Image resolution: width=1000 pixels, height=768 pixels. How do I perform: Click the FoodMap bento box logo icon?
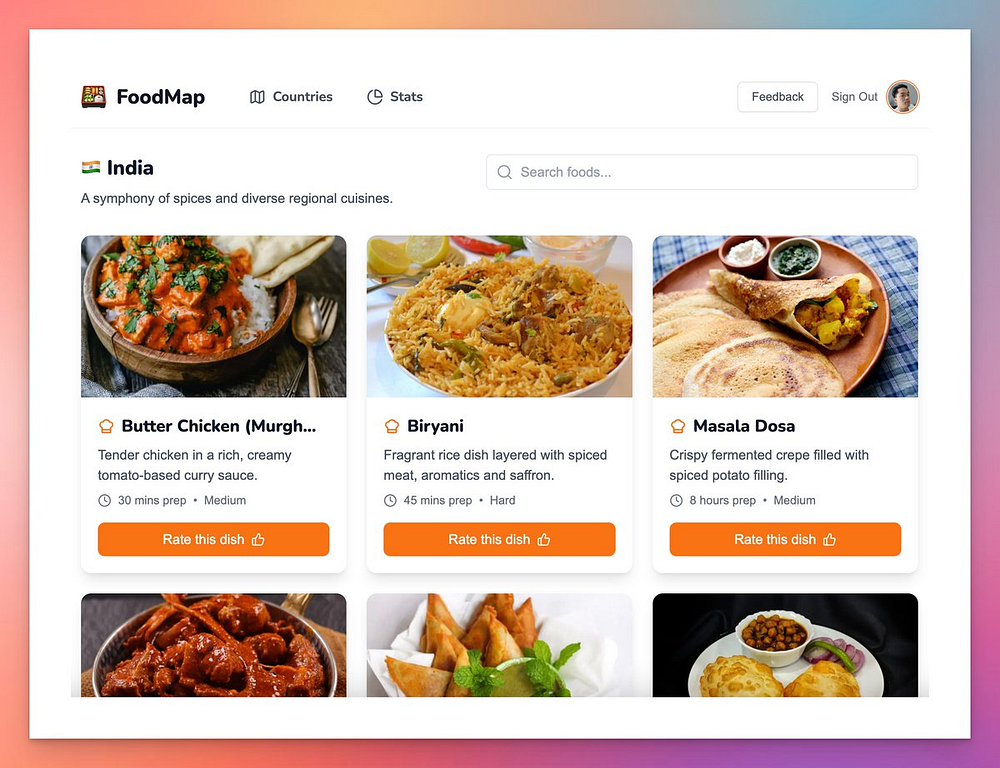point(94,97)
